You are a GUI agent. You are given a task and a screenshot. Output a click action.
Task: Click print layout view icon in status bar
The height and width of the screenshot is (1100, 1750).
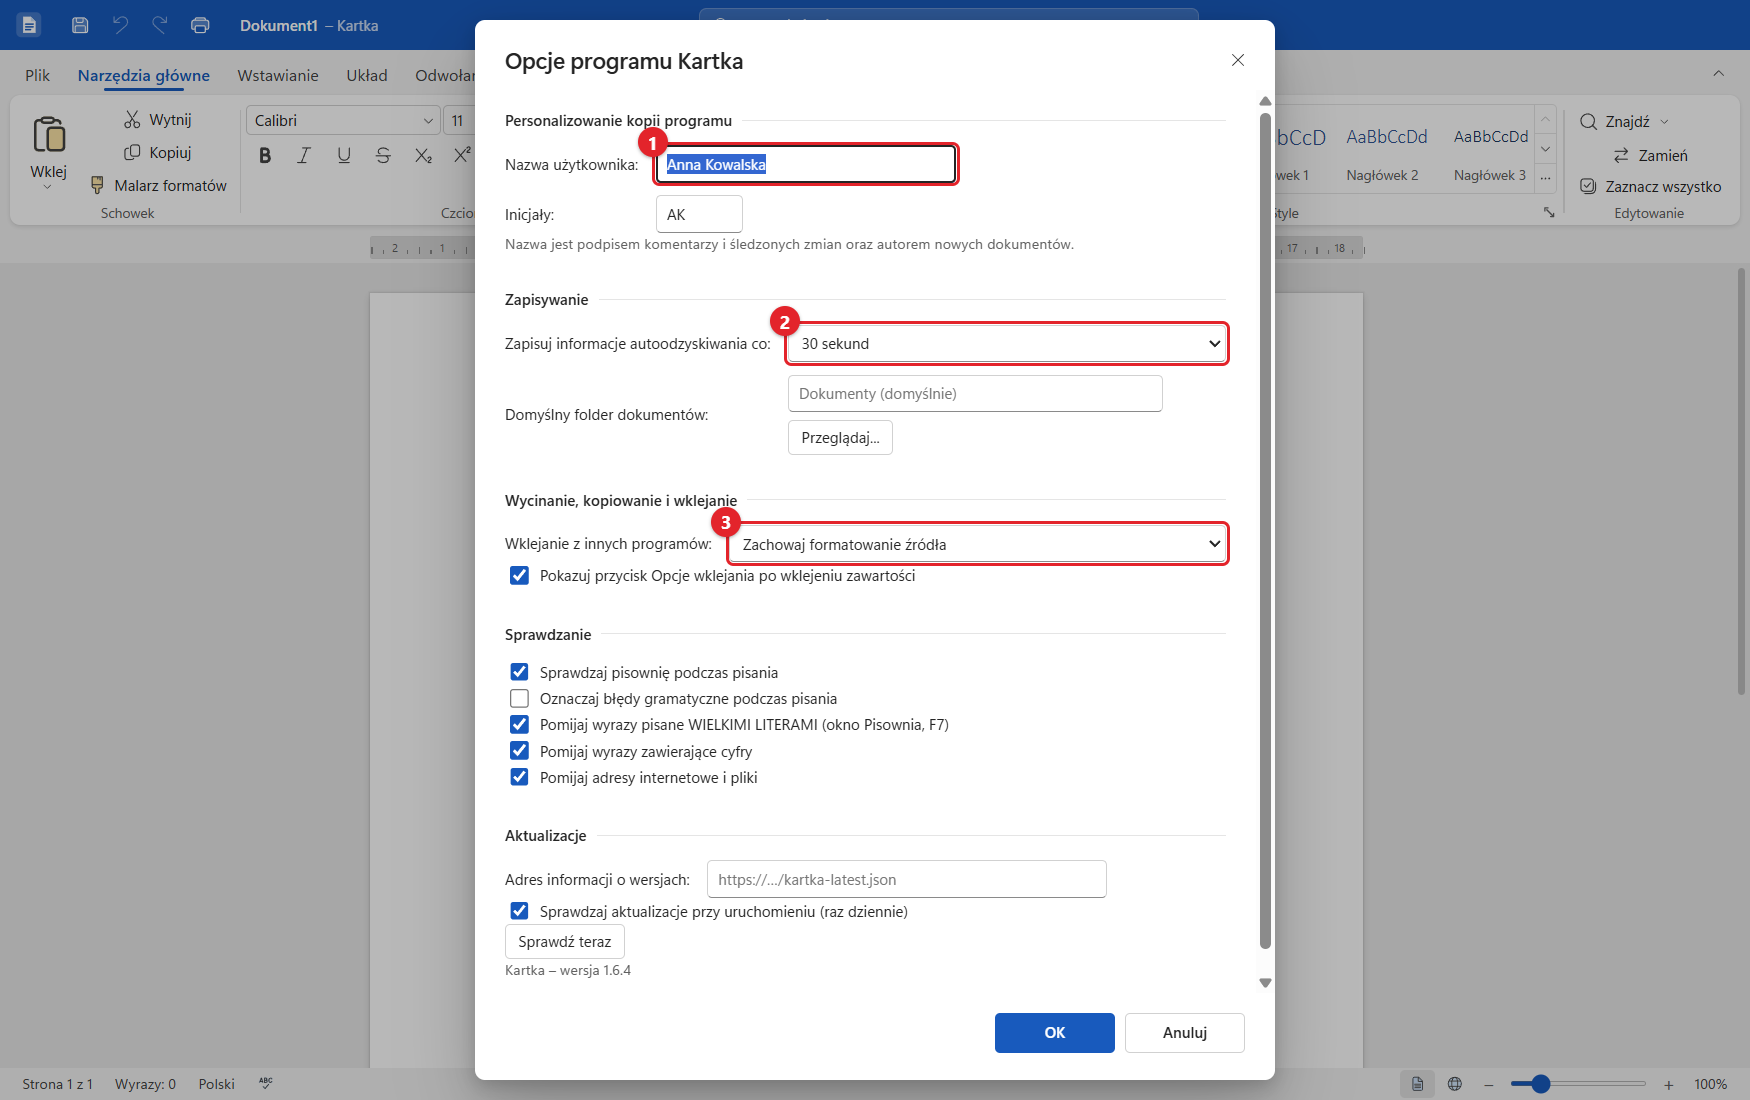1417,1084
